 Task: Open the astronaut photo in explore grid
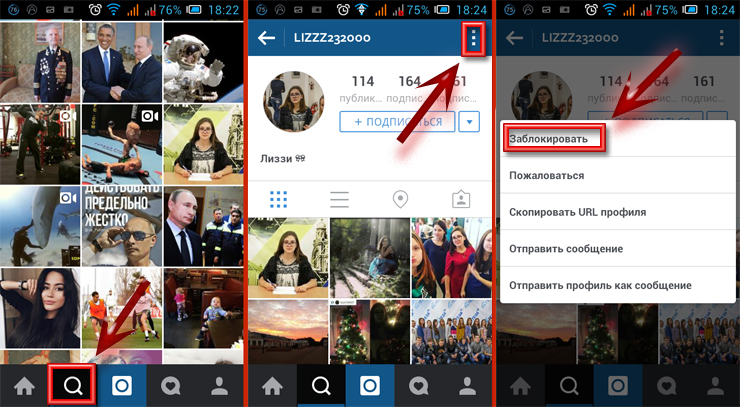point(203,62)
